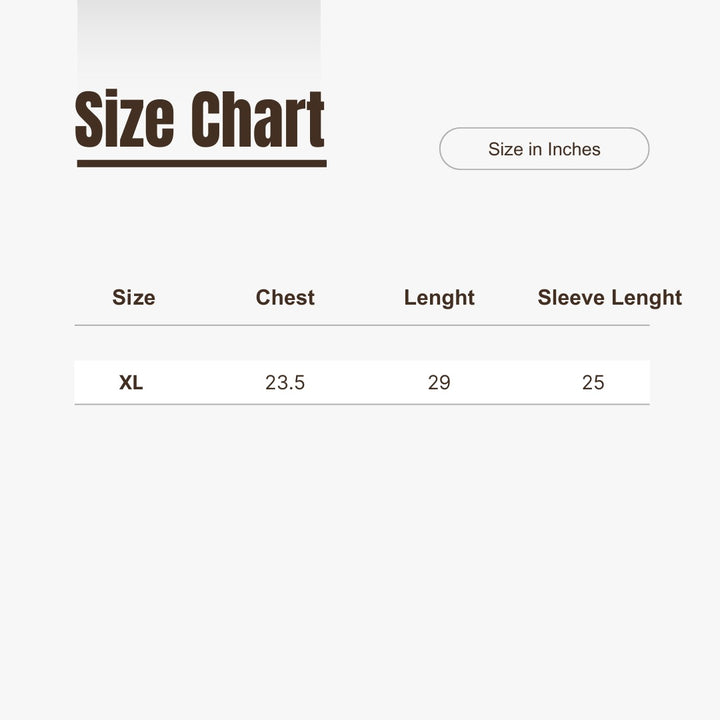Viewport: 720px width, 720px height.
Task: Click the 23.5 chest measurement value
Action: 285,382
